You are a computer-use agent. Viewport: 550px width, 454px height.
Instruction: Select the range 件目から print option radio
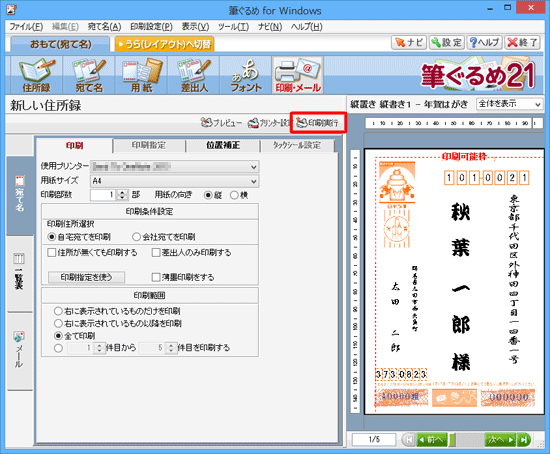point(59,348)
